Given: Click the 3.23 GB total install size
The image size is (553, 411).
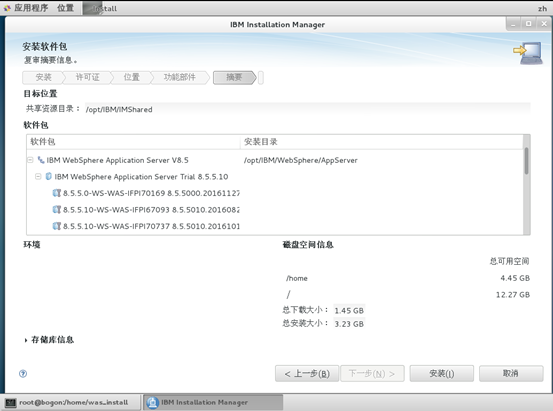Looking at the screenshot, I should [x=349, y=324].
